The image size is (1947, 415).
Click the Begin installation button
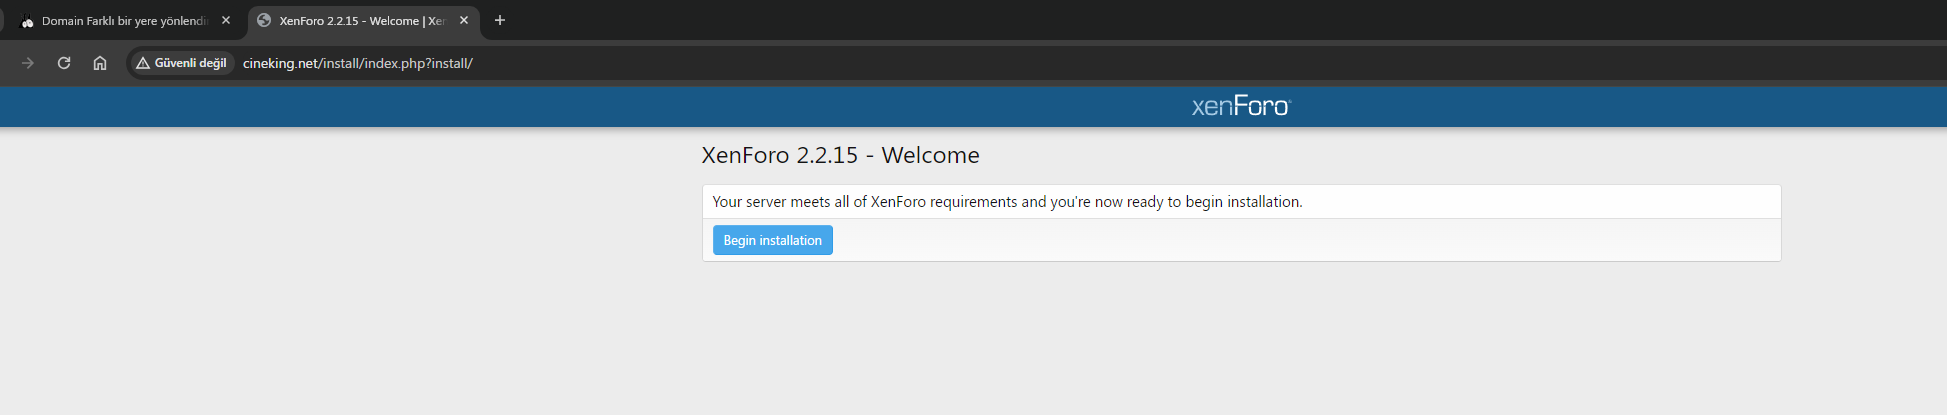click(772, 240)
